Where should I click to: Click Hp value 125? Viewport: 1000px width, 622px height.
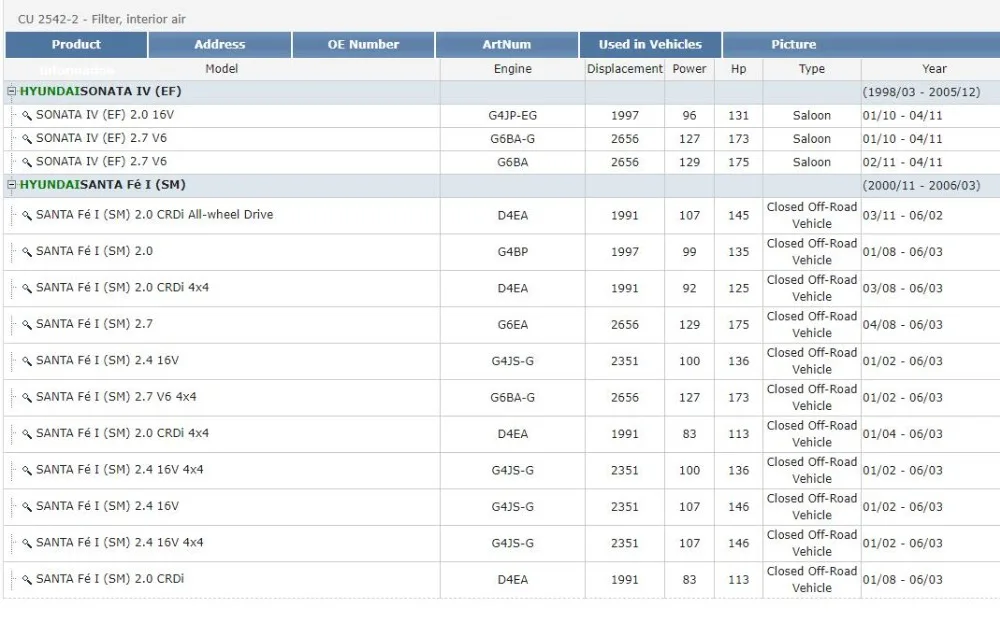(738, 288)
